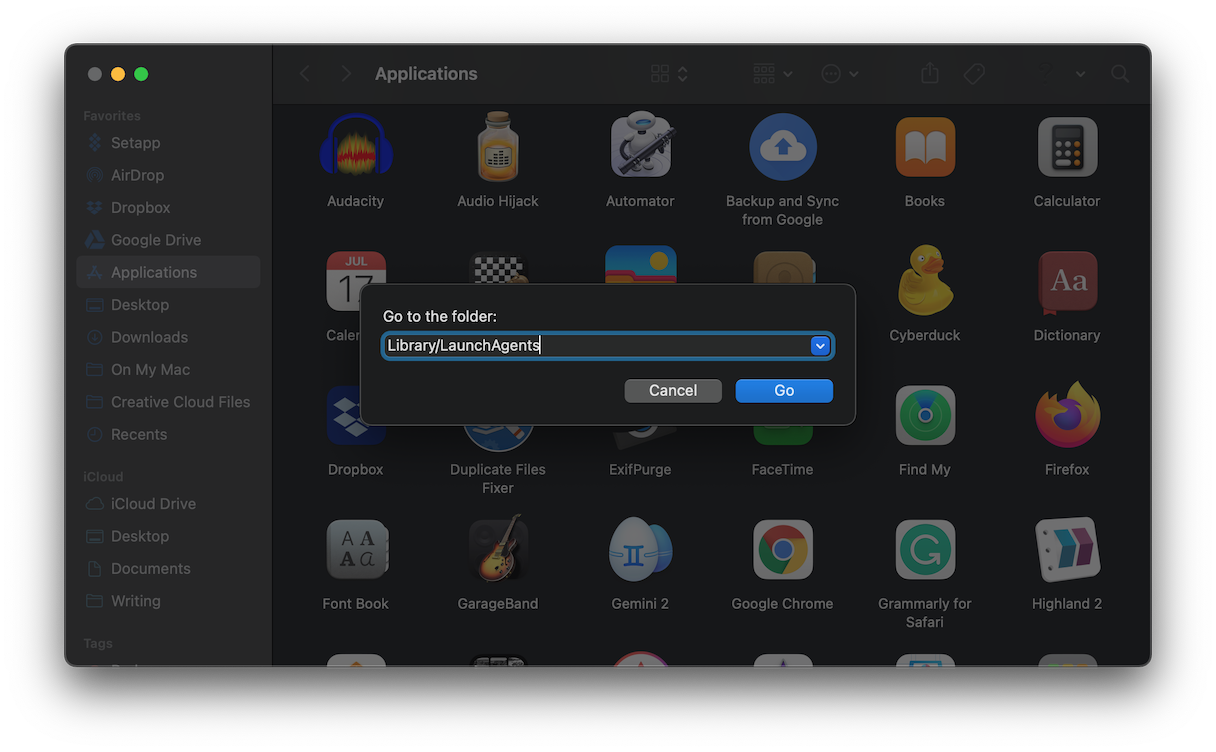Select the Cyberduck app icon
The width and height of the screenshot is (1216, 752).
[x=925, y=281]
